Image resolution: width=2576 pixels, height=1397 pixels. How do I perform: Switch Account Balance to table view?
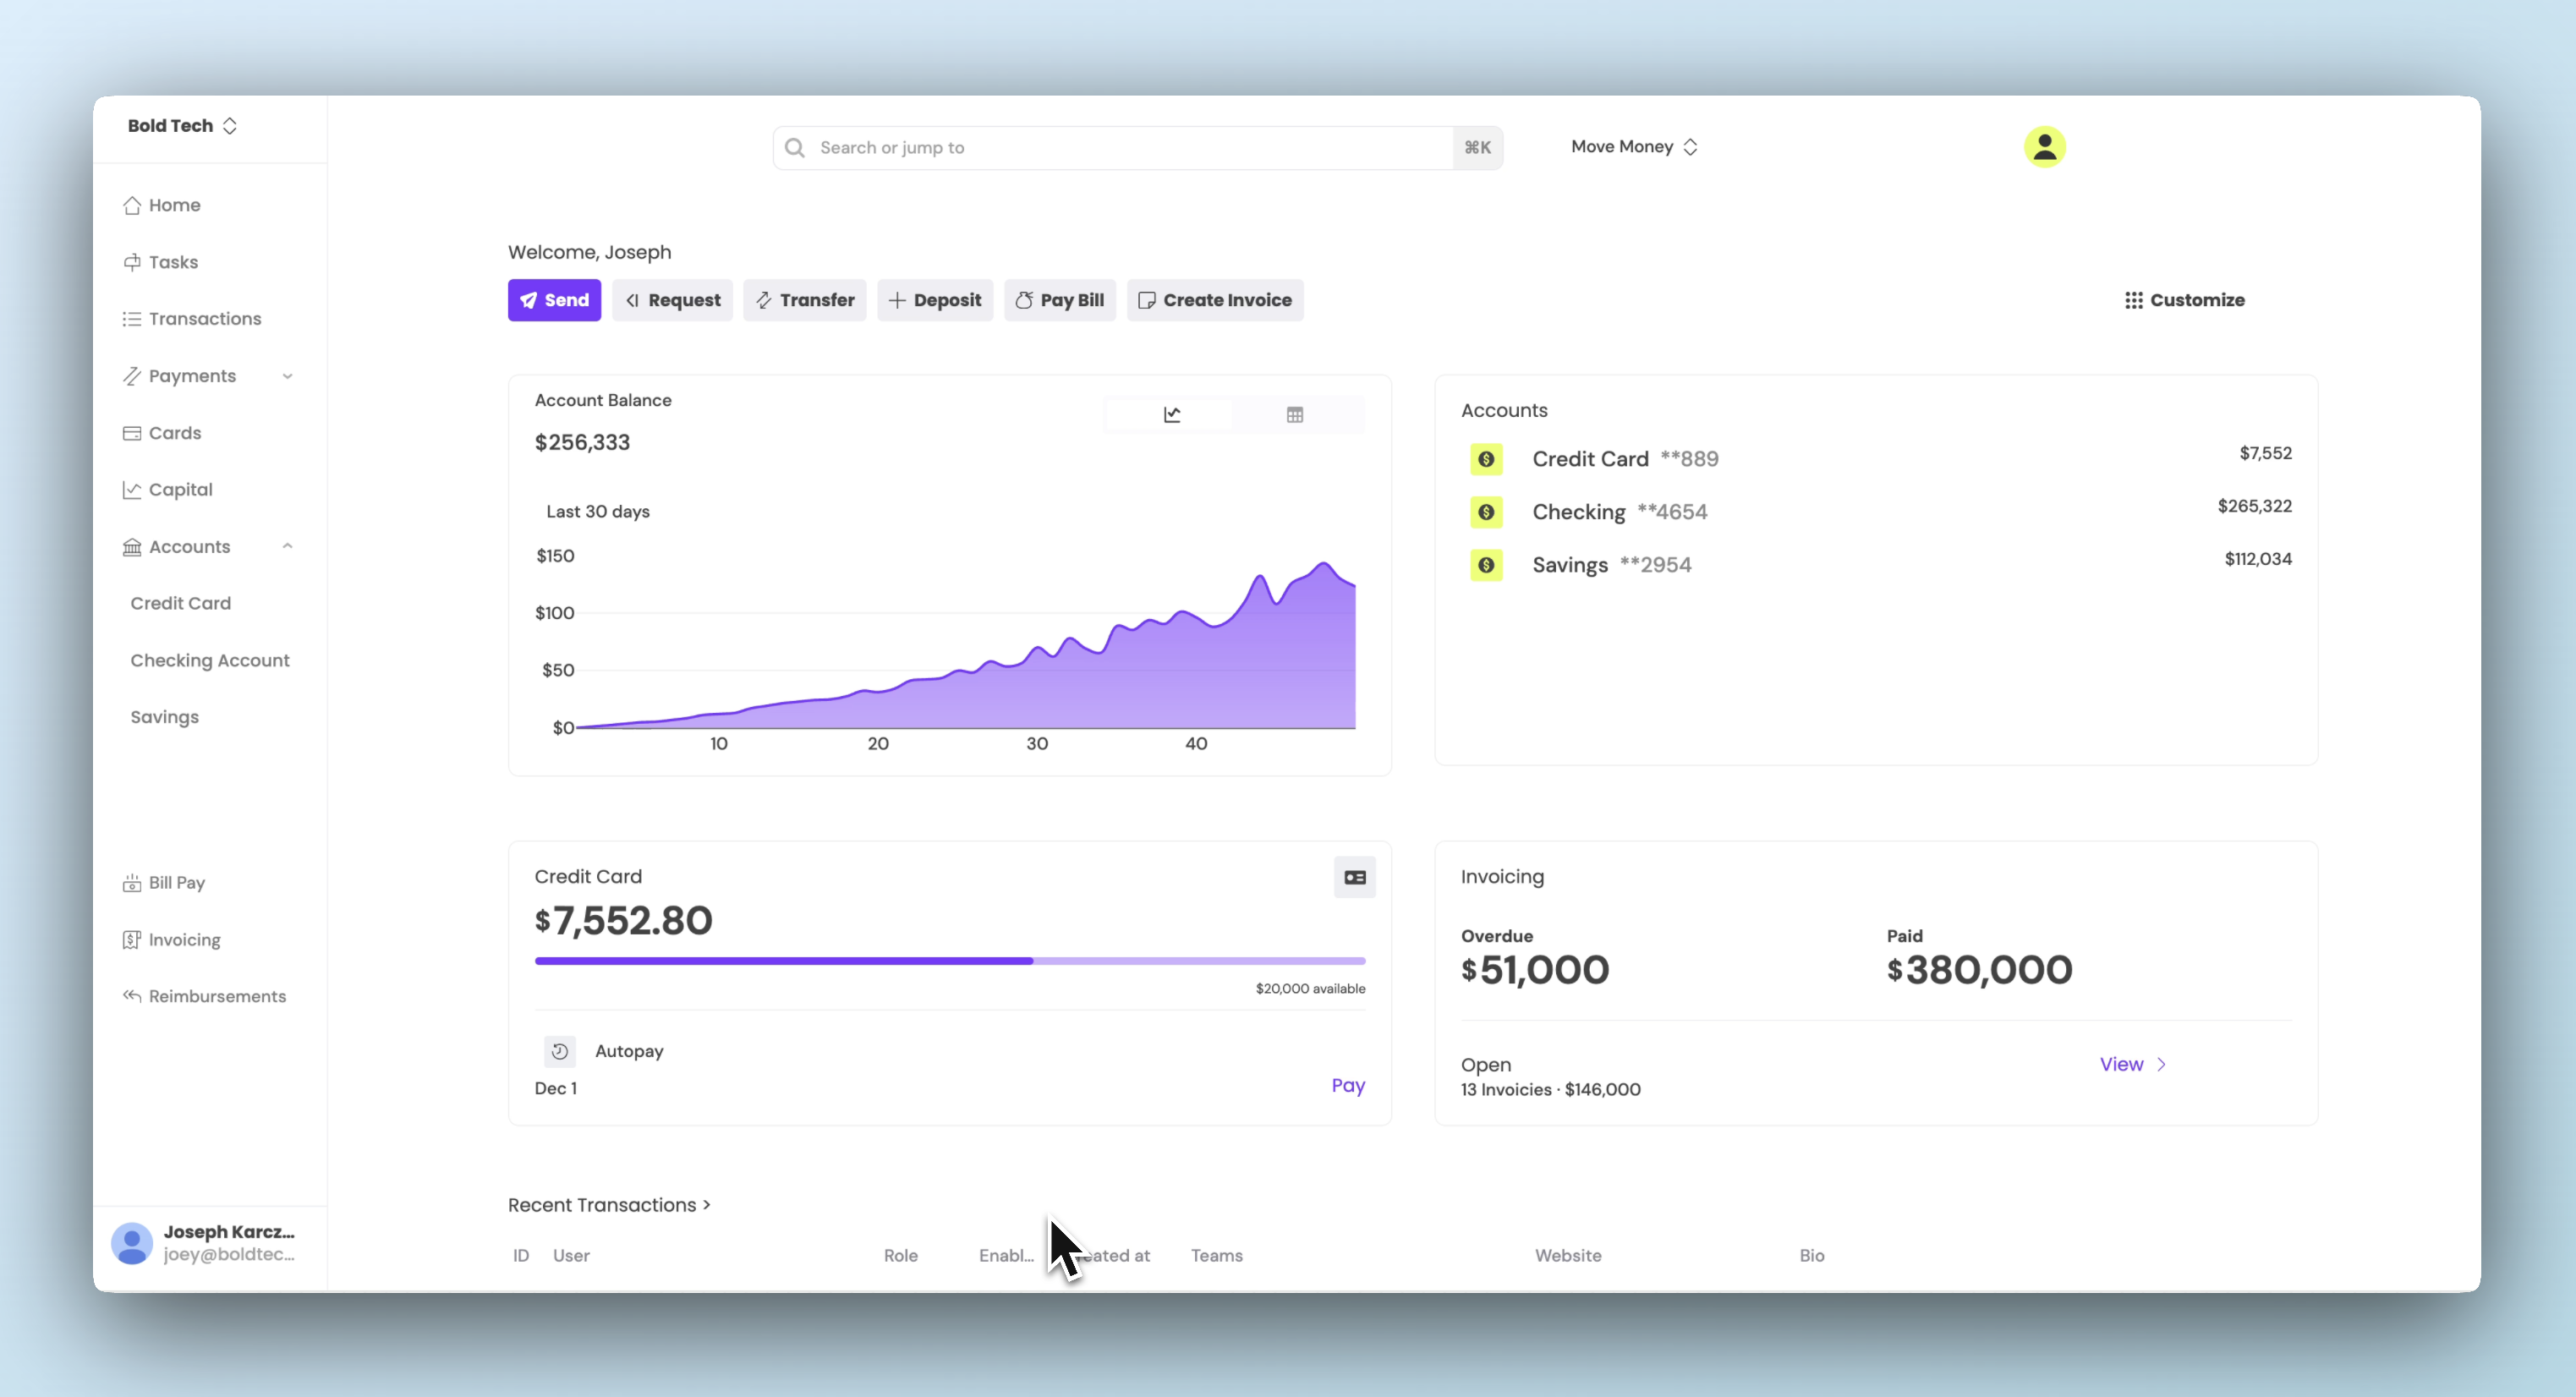tap(1295, 414)
